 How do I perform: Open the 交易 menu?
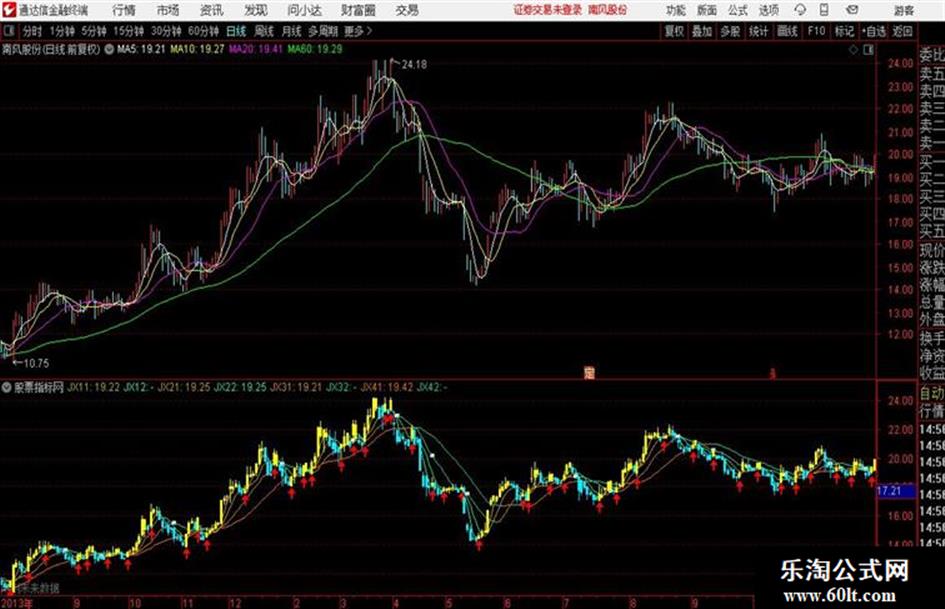point(407,10)
